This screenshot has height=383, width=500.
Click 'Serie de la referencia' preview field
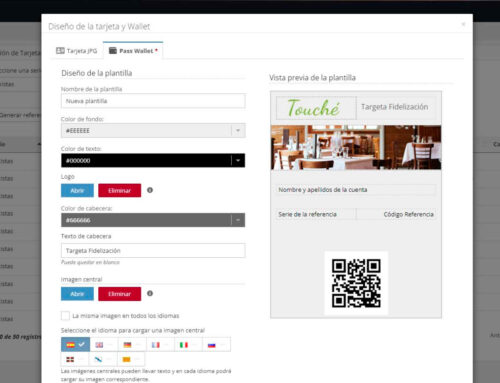point(316,214)
